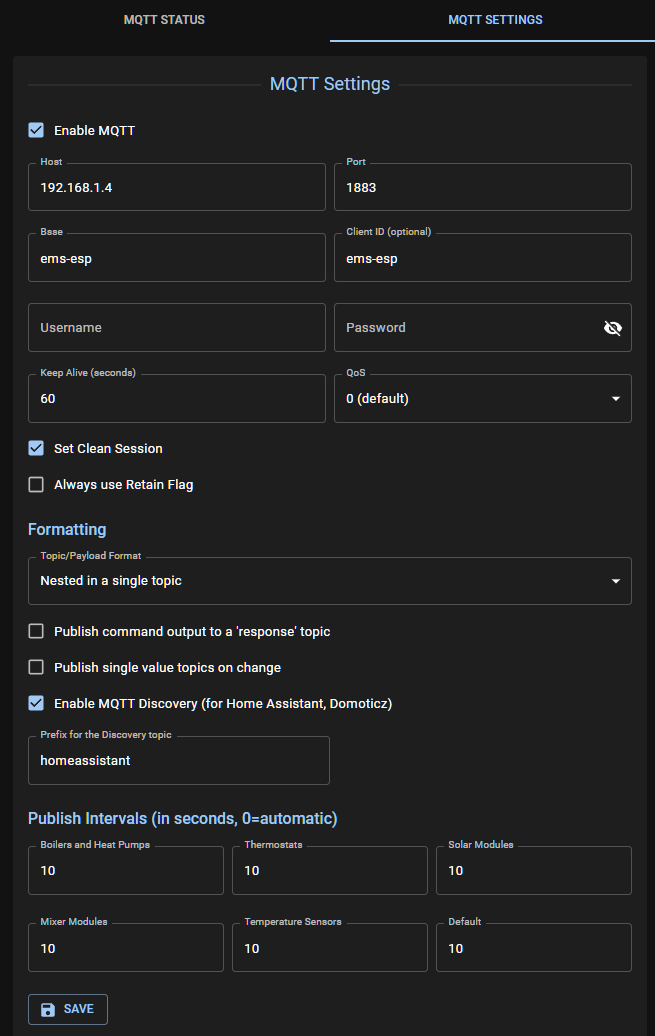Edit the Solar Modules interval field
This screenshot has height=1036, width=655.
[533, 871]
